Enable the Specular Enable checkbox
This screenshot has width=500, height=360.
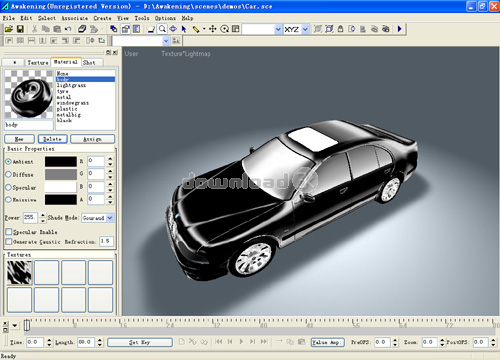[x=9, y=231]
